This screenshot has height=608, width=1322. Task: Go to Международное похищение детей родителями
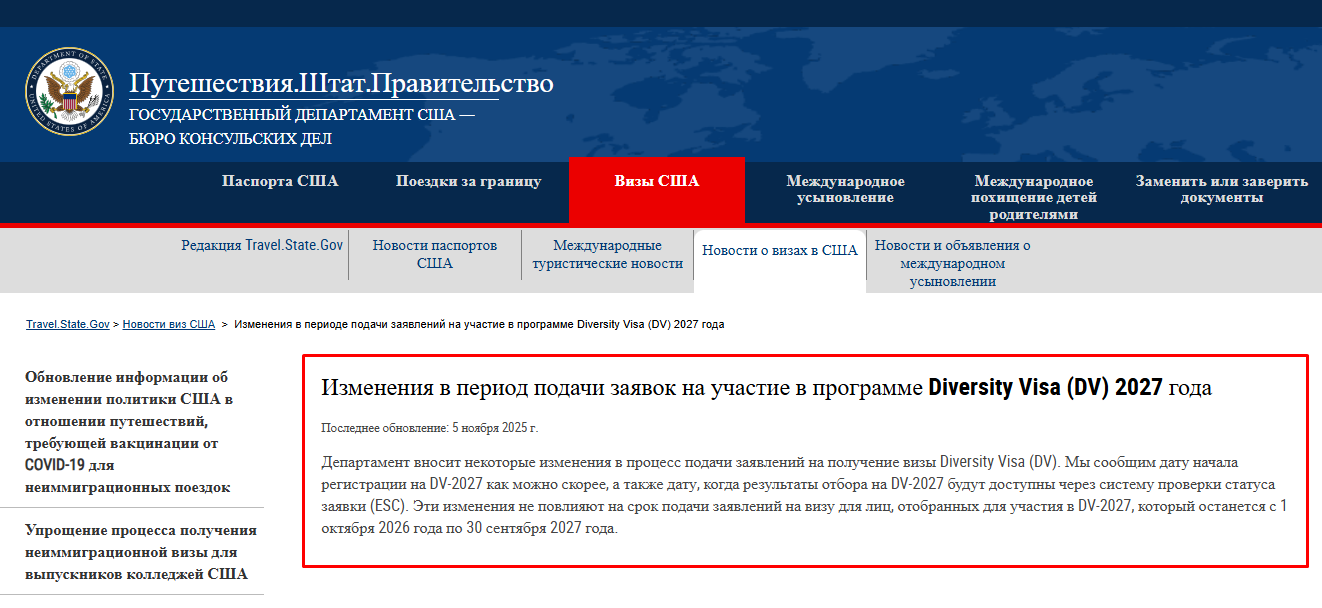pyautogui.click(x=1034, y=197)
